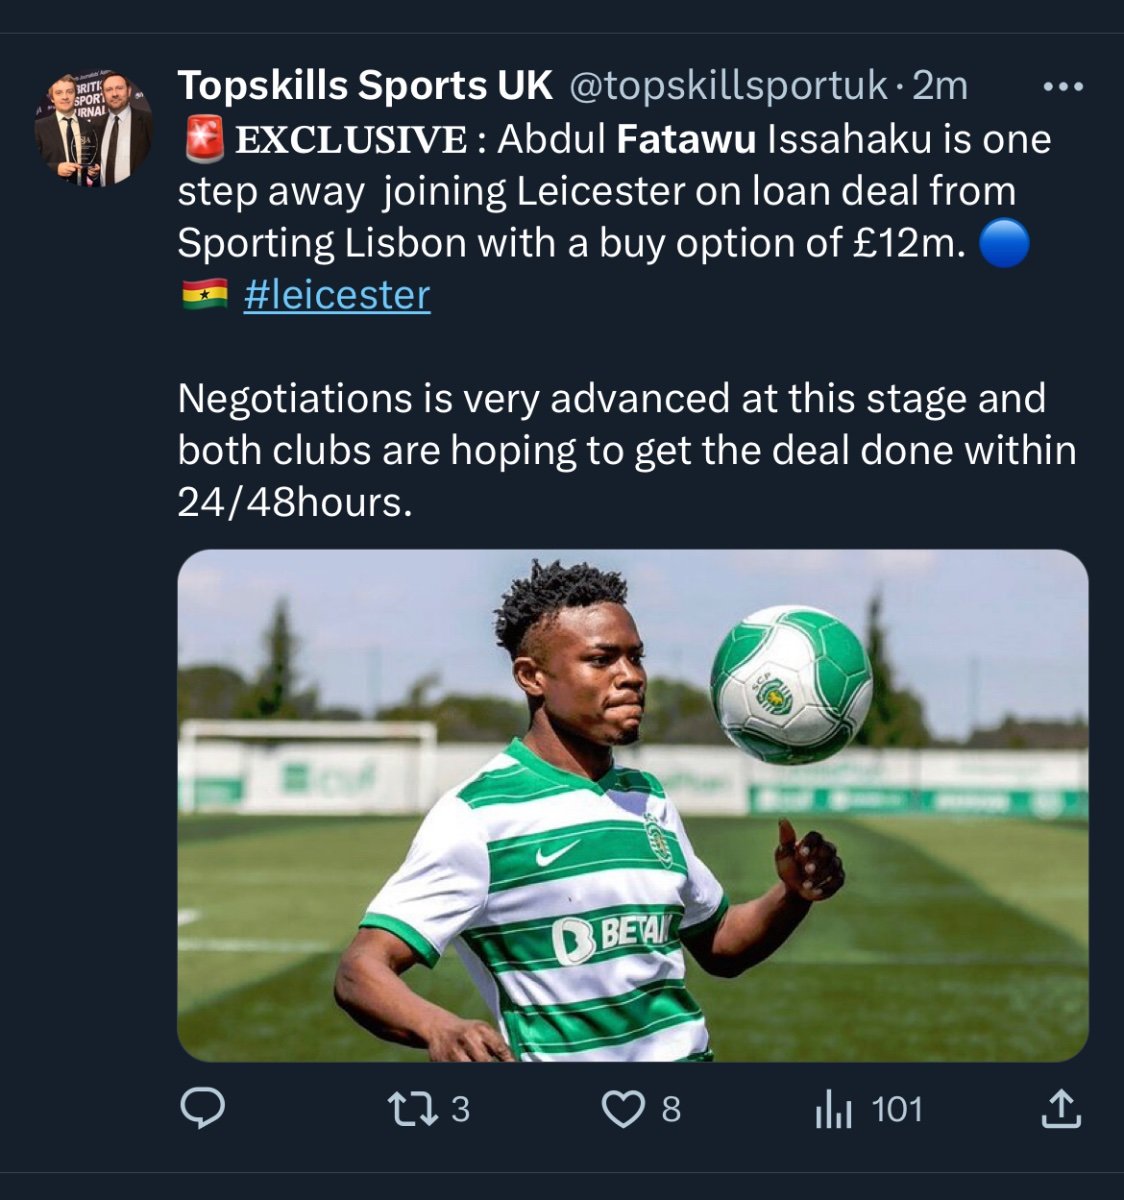
Task: View tweet analytics bar chart icon
Action: (x=833, y=1109)
